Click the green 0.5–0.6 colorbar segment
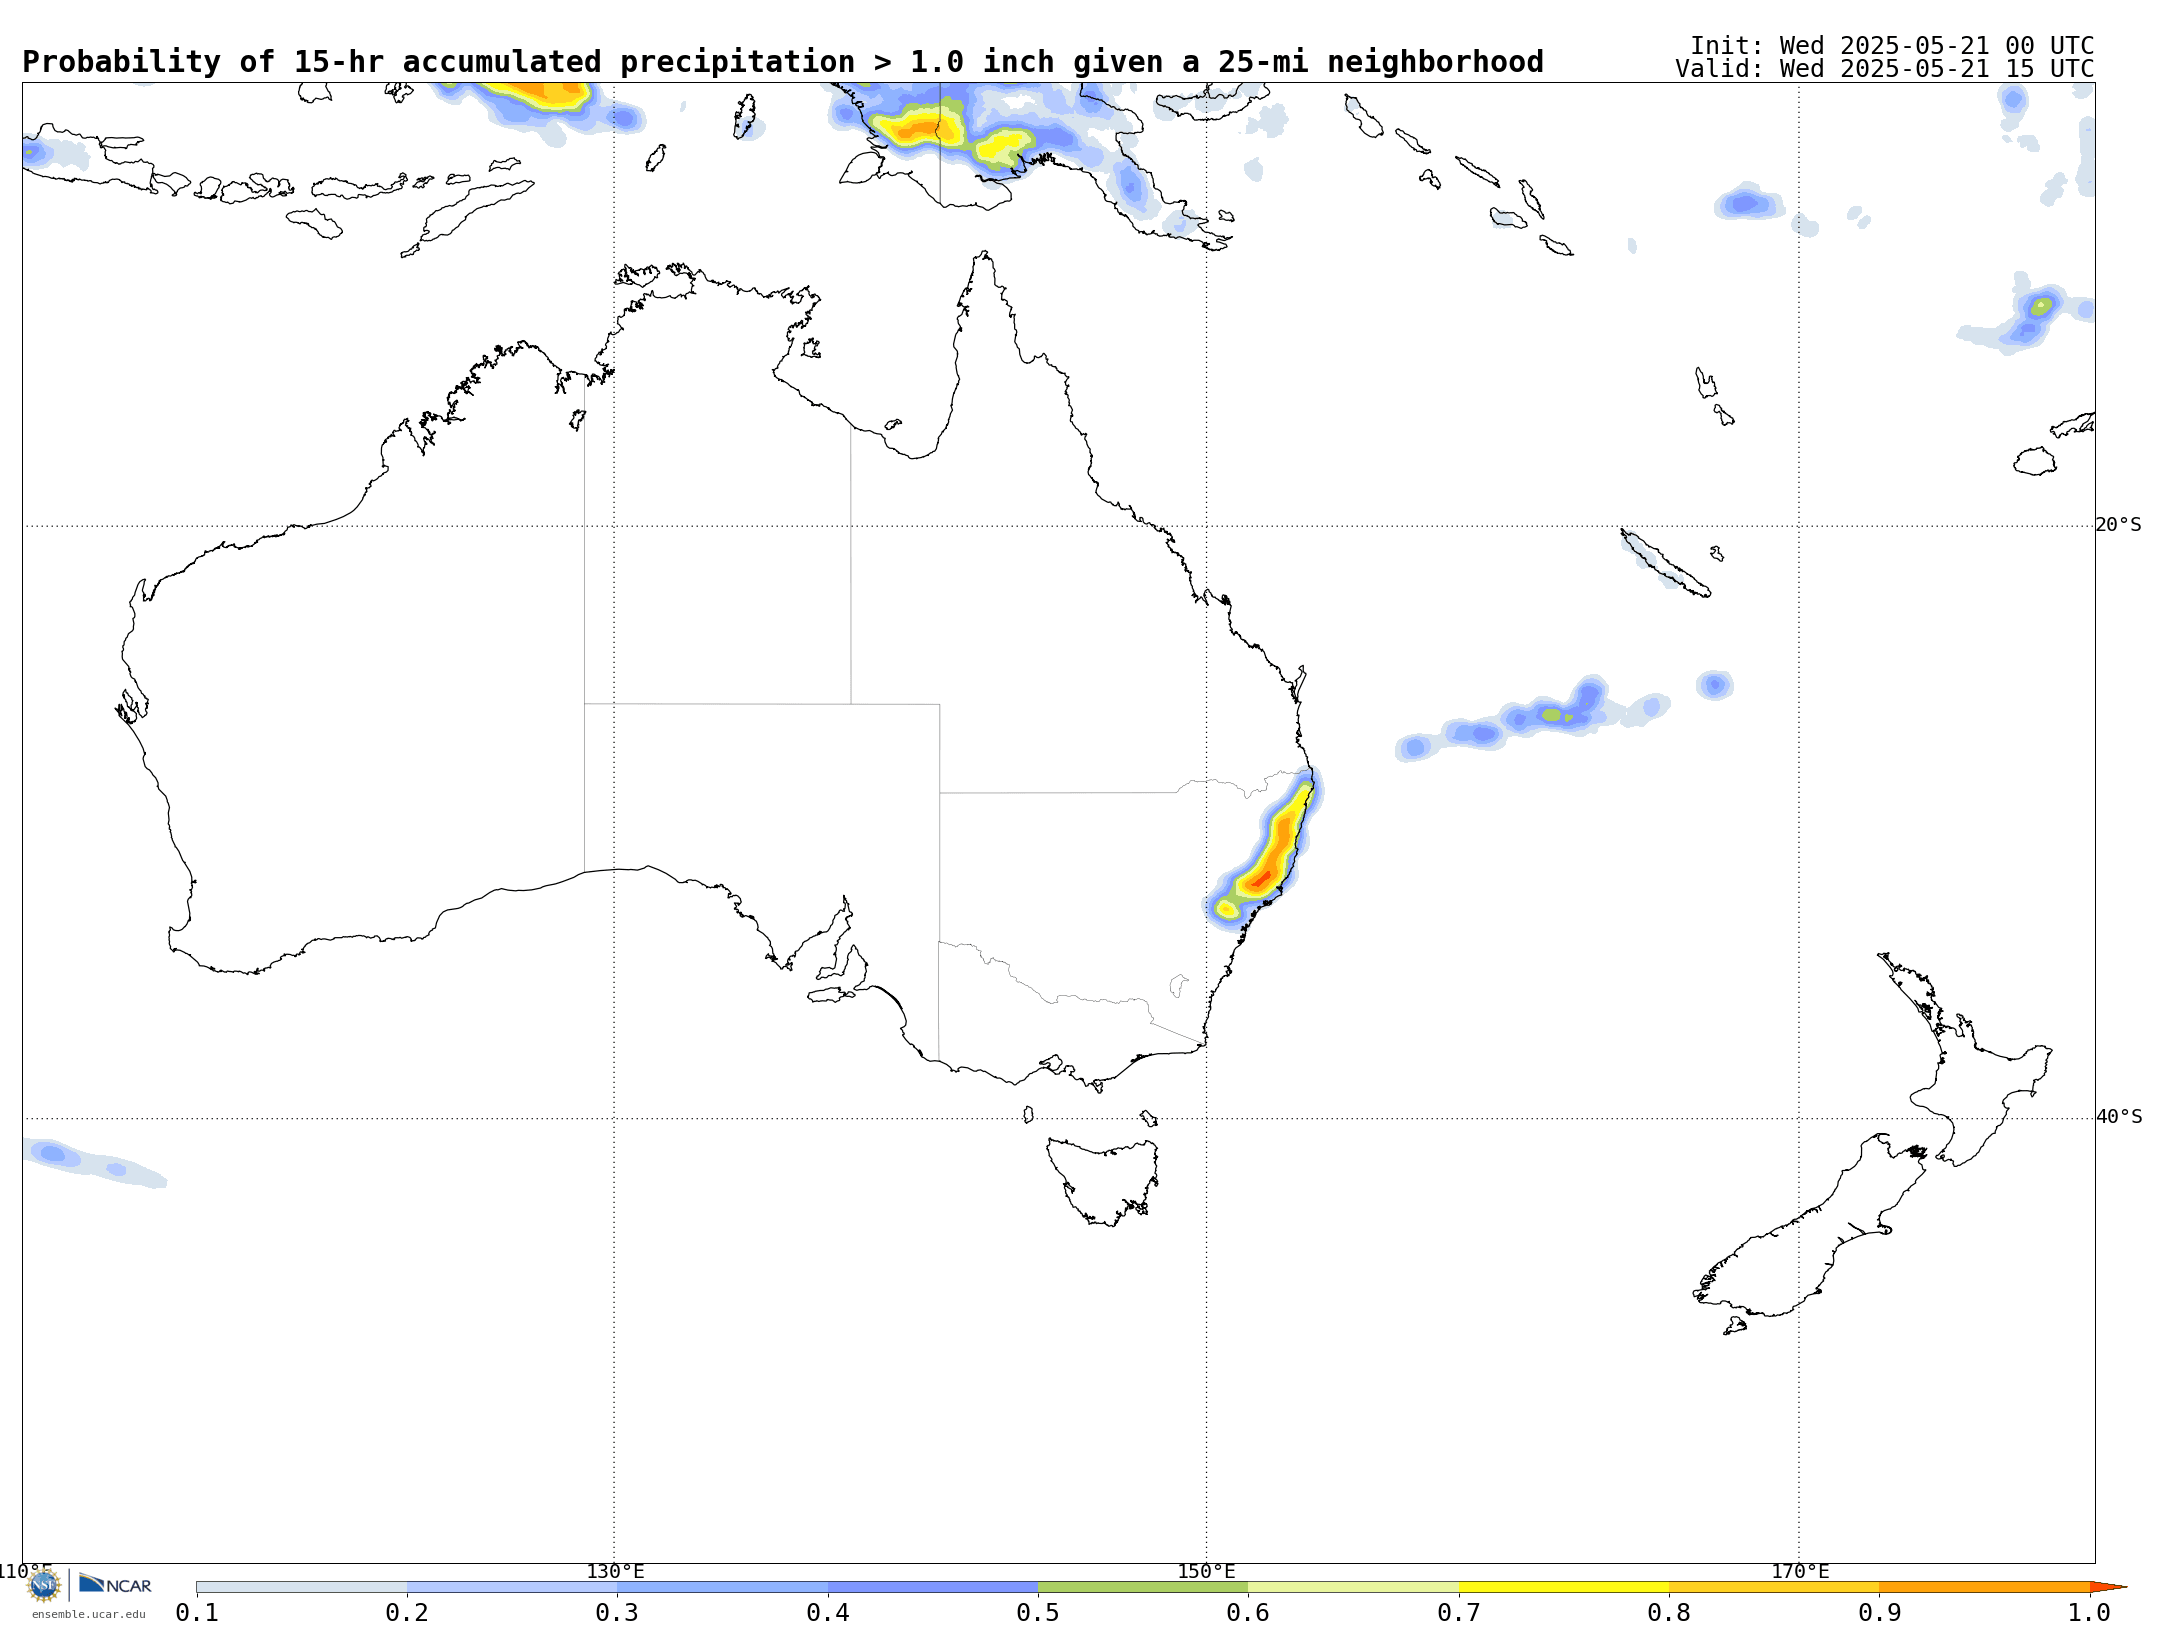The image size is (2160, 1626). (1143, 1587)
